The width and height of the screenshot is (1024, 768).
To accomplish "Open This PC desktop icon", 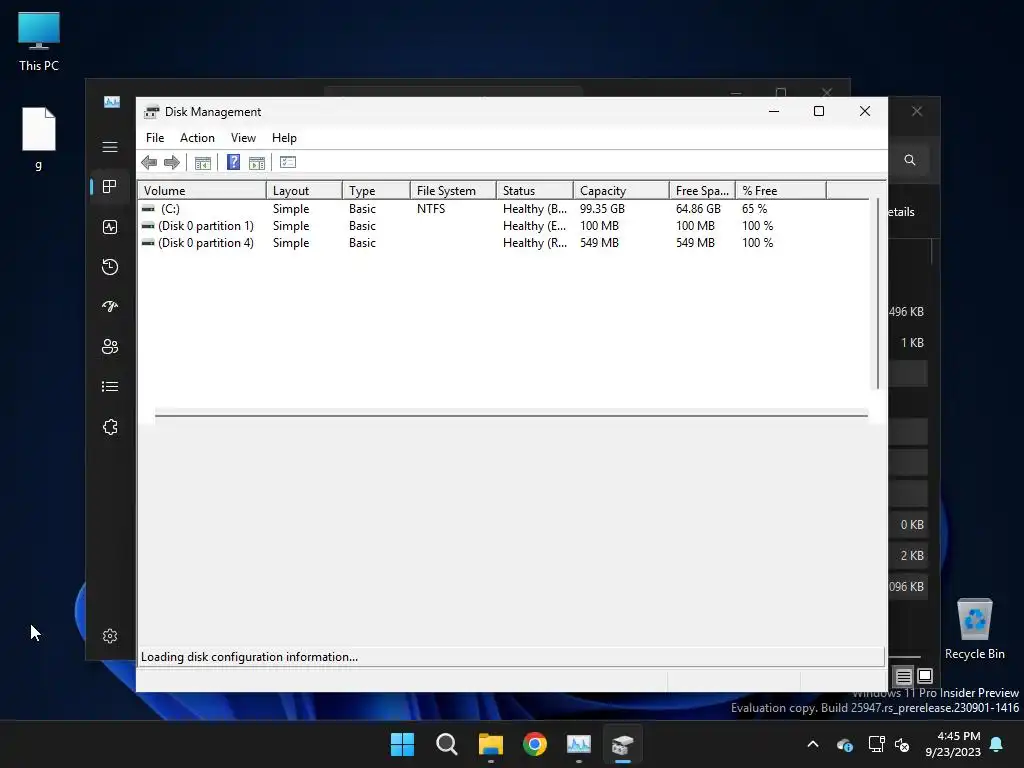I will point(39,41).
